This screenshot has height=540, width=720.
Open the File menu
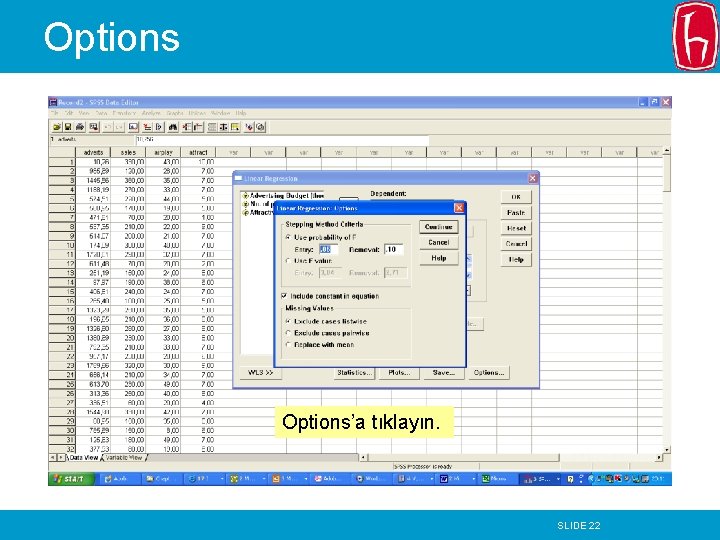click(55, 113)
